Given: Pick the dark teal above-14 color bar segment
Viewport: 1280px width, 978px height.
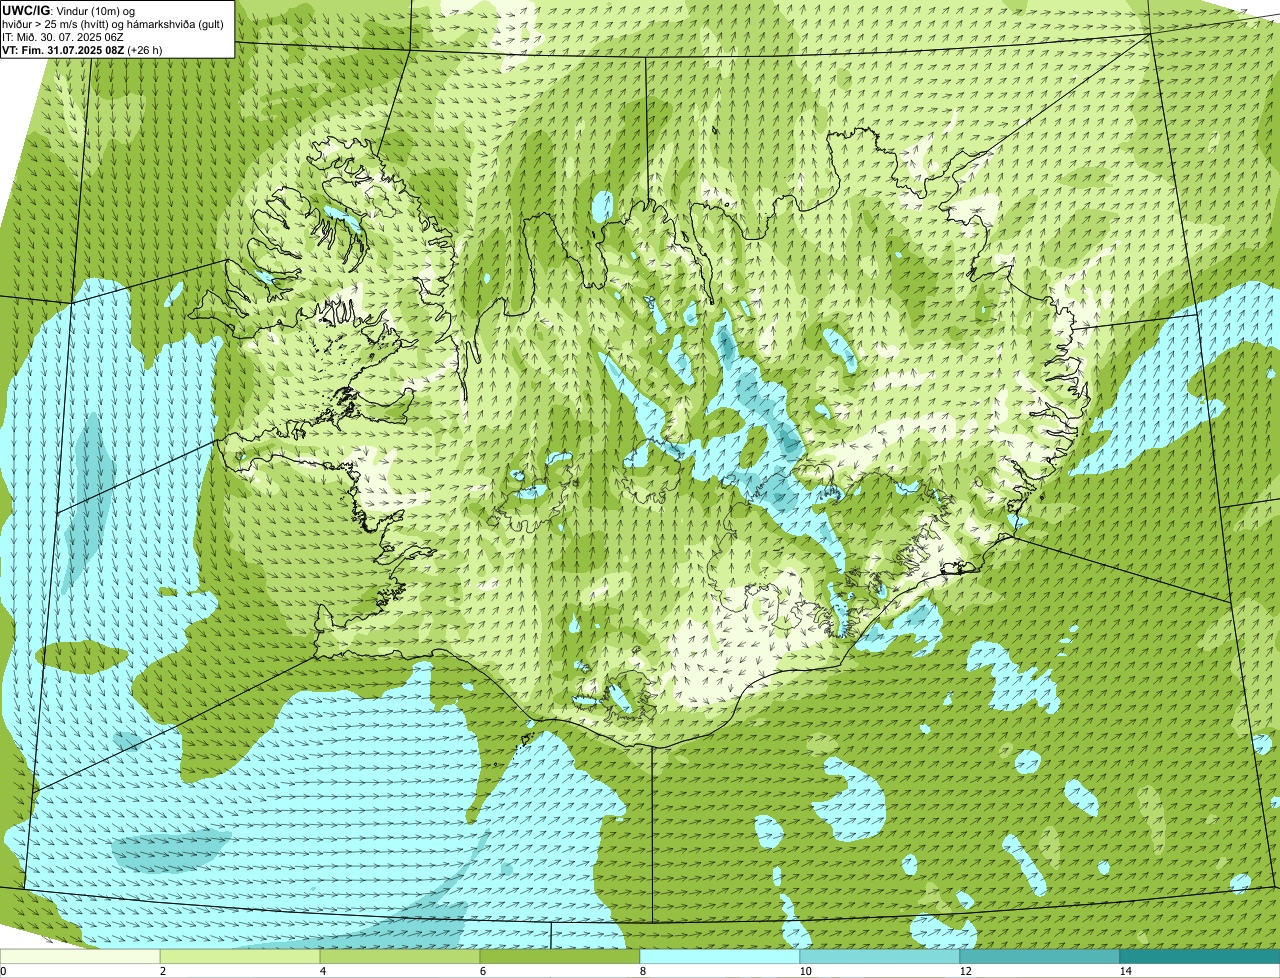Looking at the screenshot, I should coord(1200,956).
